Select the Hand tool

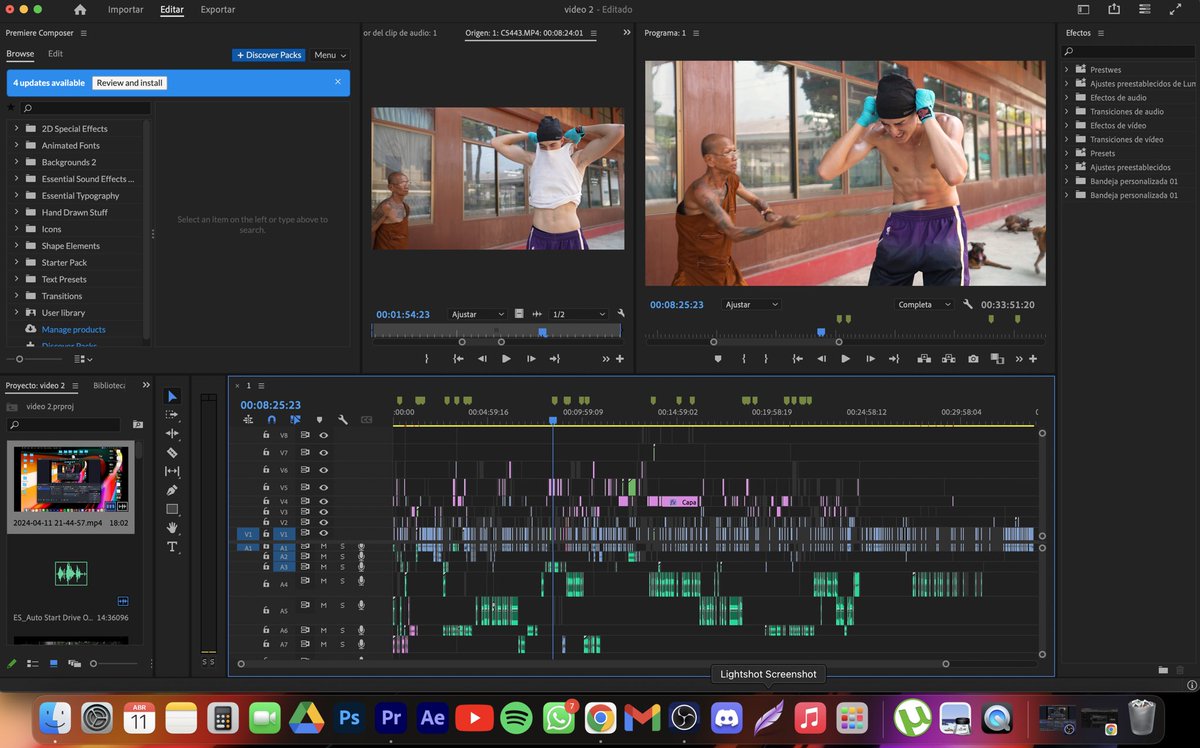172,528
